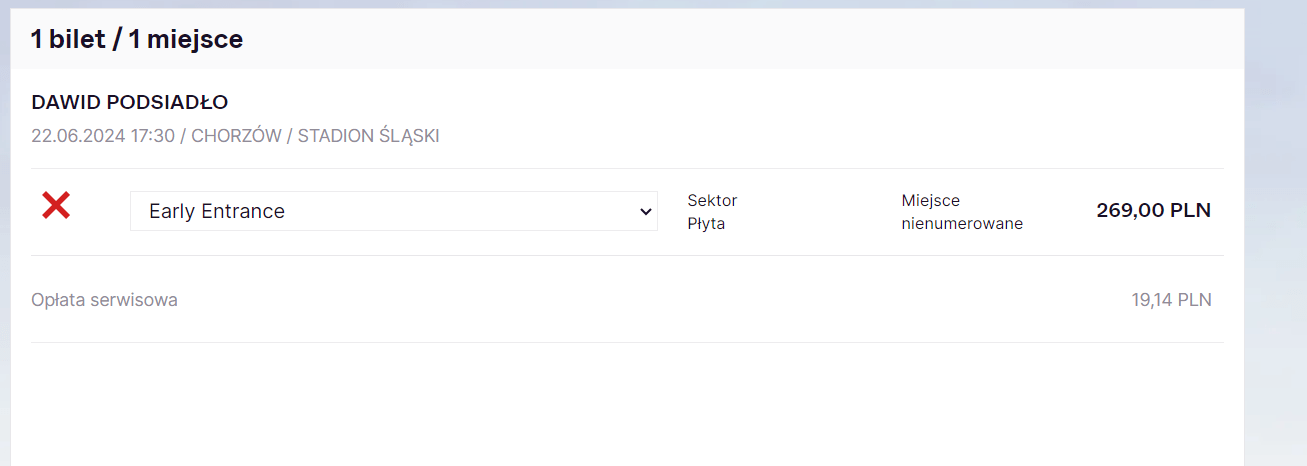Click the '1 bilet' heading text

67,40
